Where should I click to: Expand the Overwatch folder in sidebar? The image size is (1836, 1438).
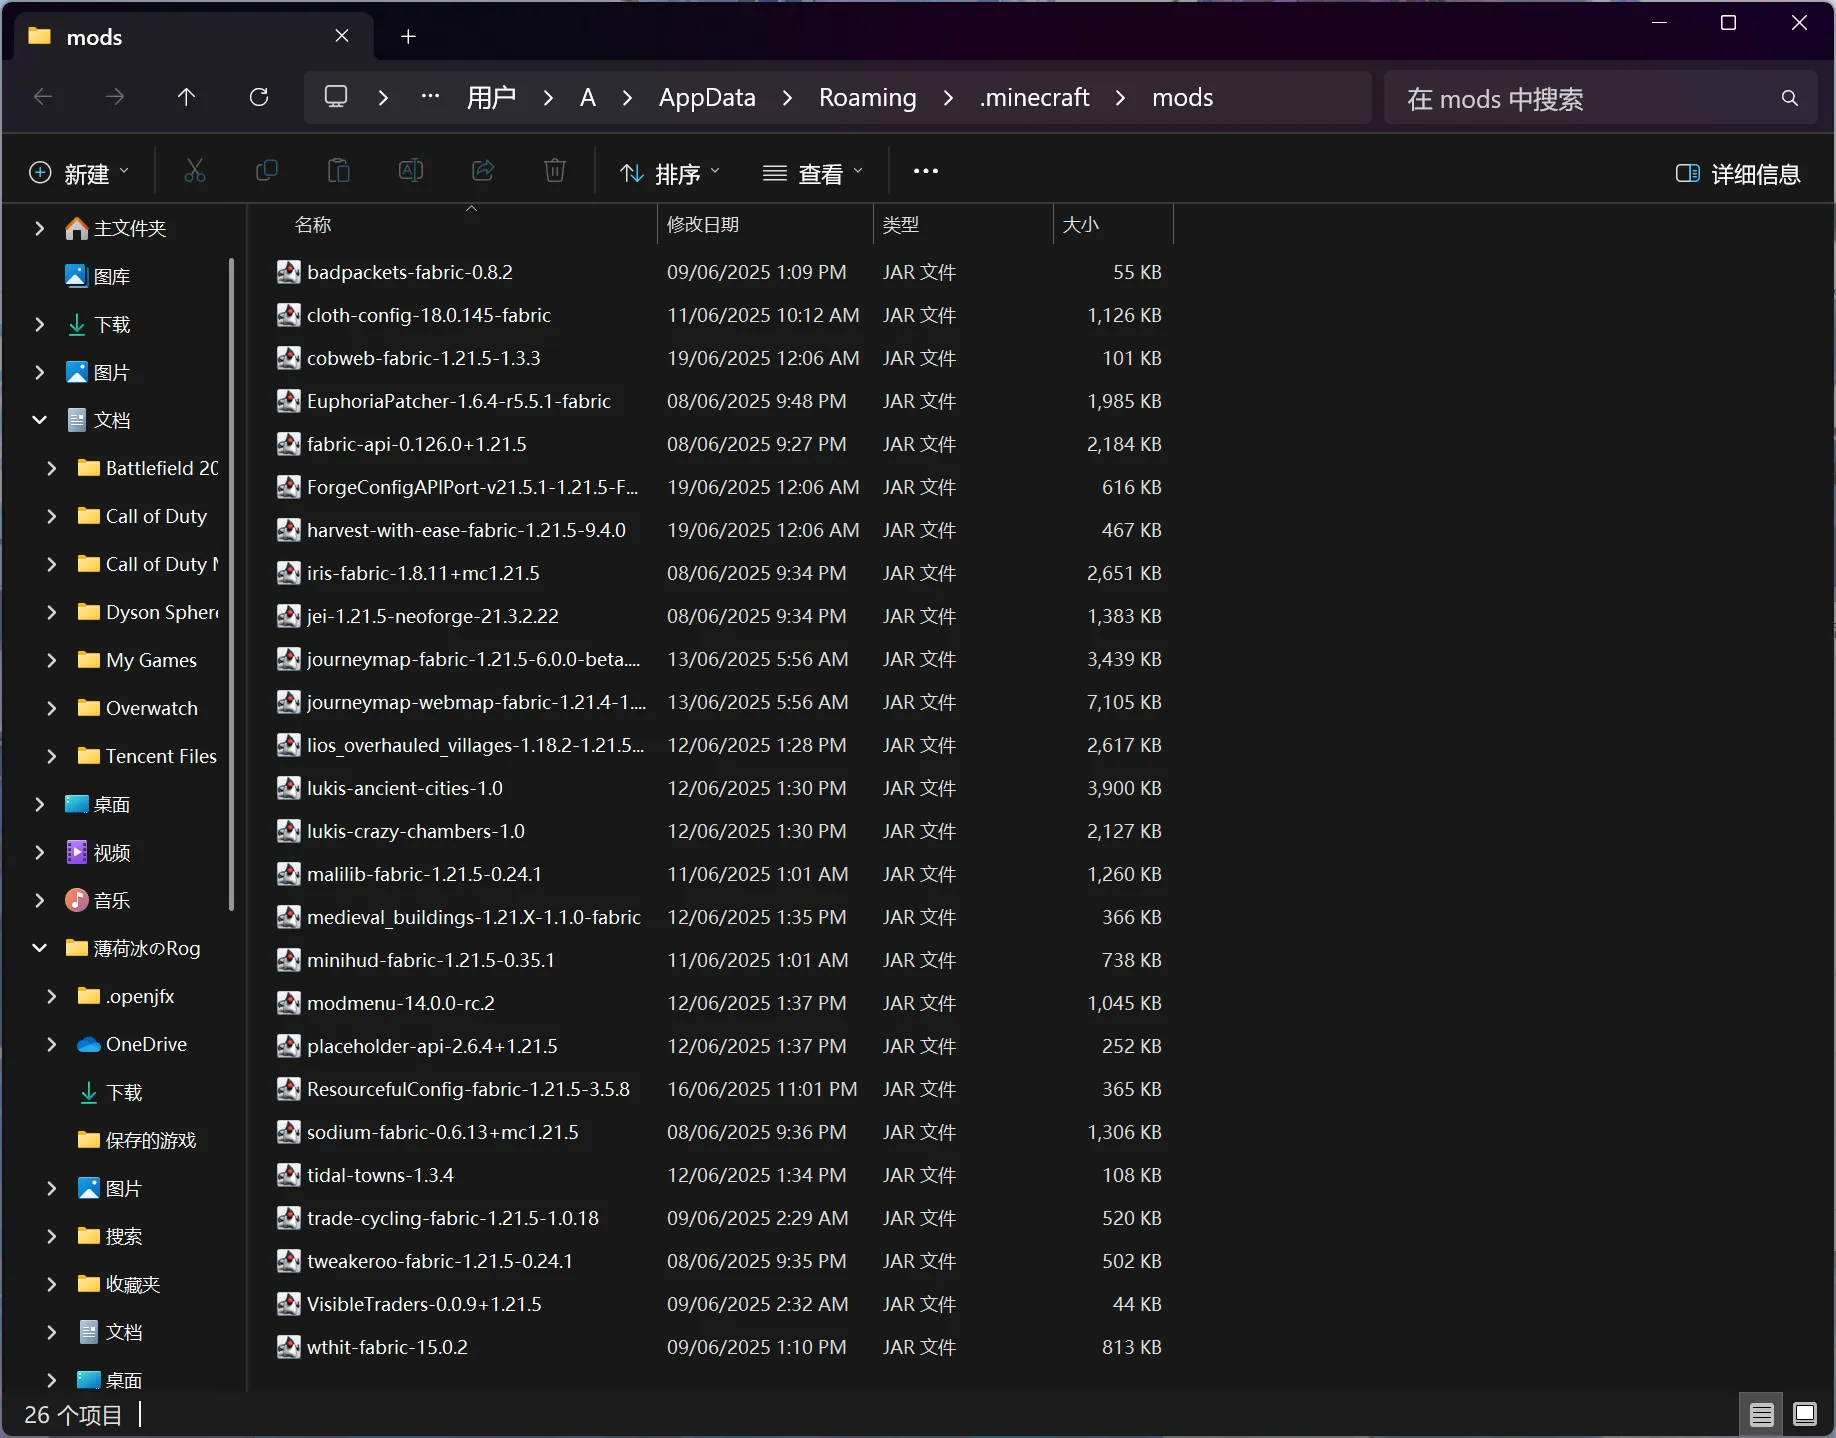tap(52, 708)
